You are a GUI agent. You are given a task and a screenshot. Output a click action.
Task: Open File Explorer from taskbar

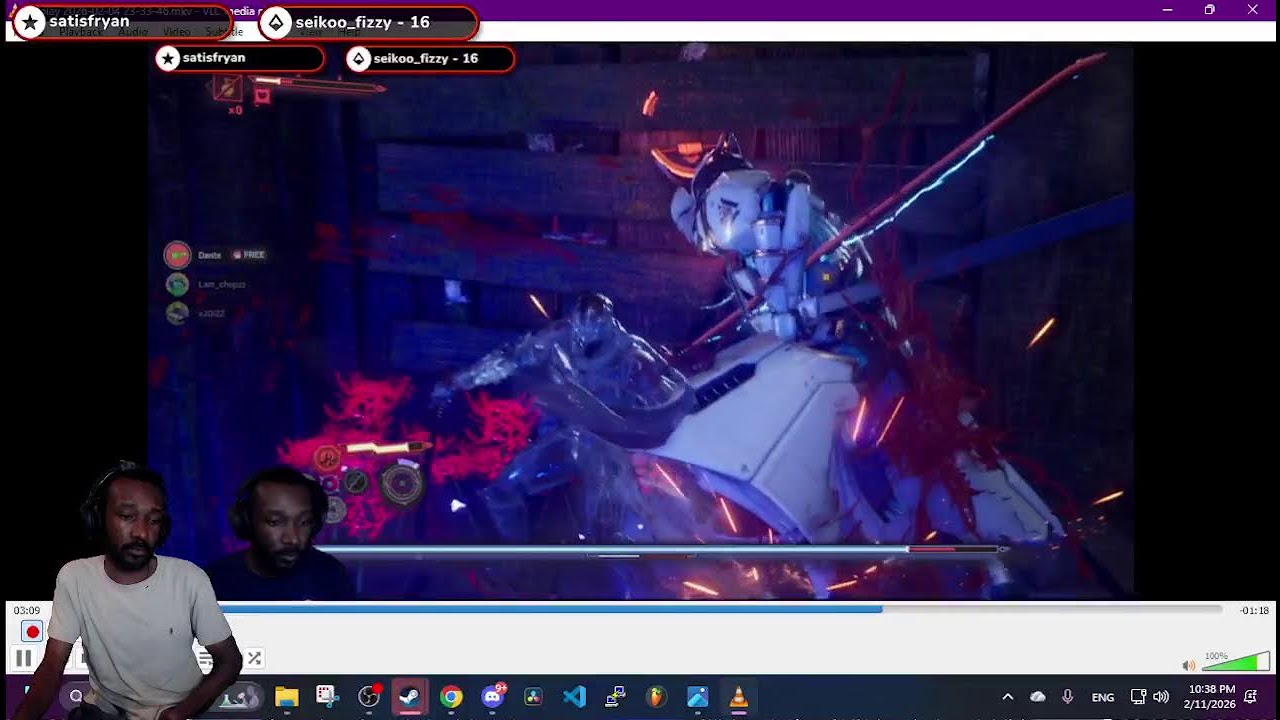(x=287, y=697)
